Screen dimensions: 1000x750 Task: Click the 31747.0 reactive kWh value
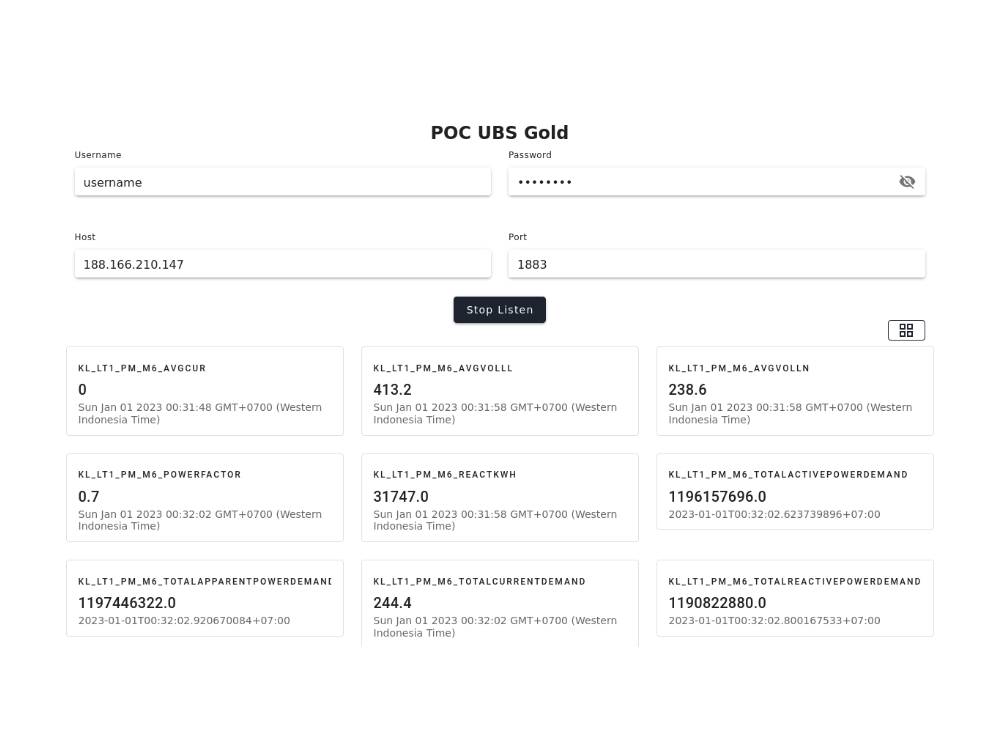pos(401,497)
